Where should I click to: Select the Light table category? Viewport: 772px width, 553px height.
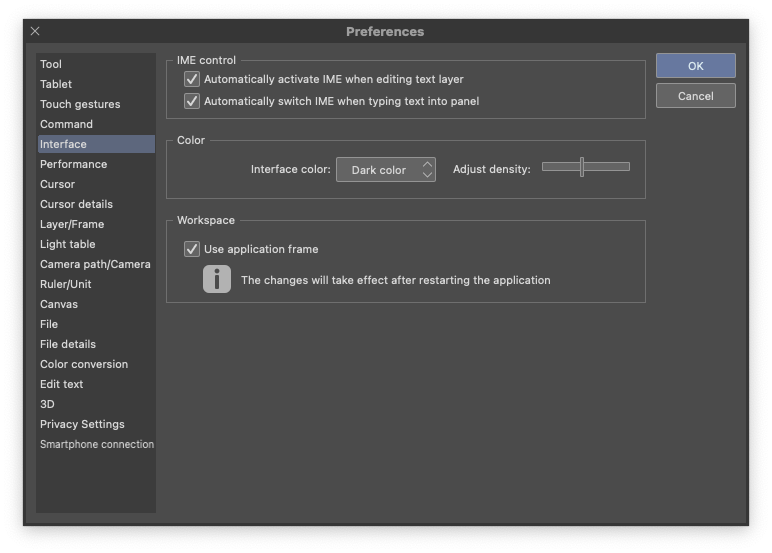click(x=96, y=244)
